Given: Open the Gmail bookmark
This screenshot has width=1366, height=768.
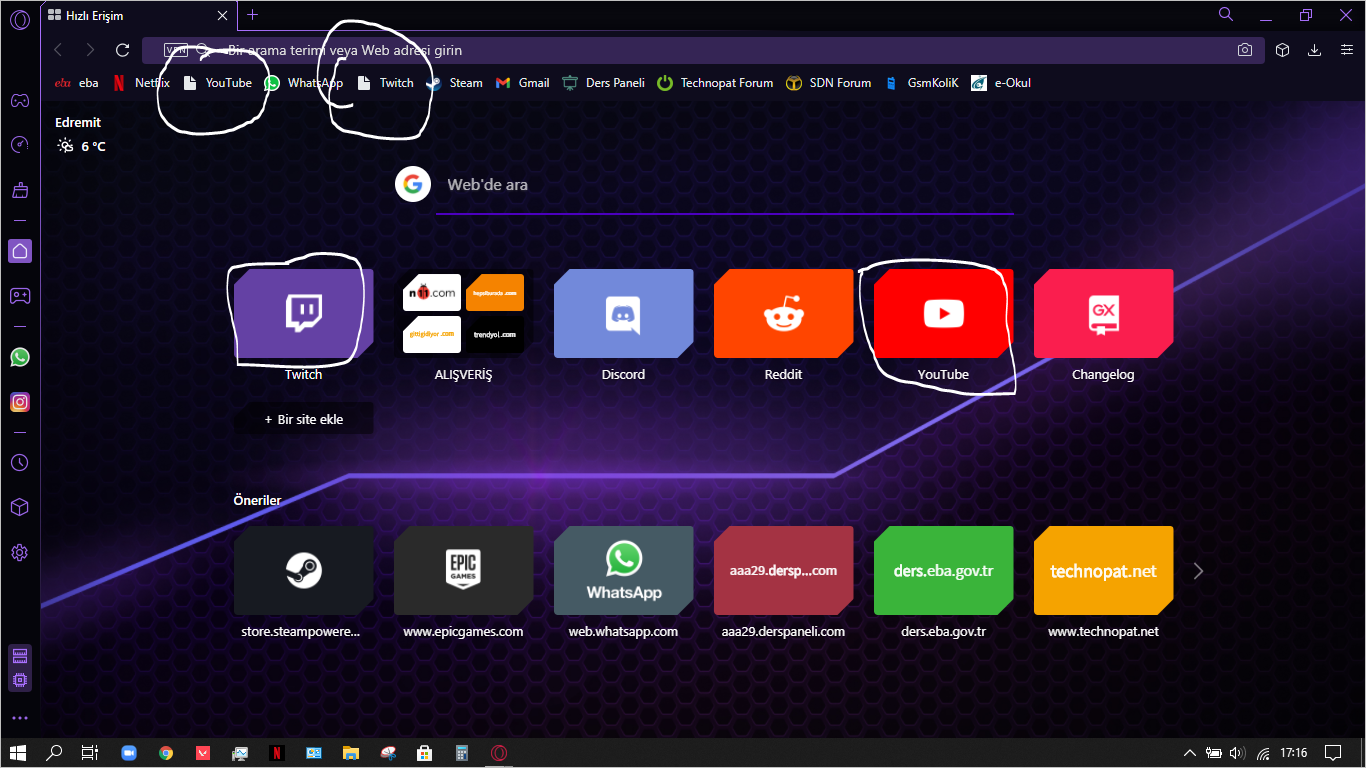Looking at the screenshot, I should 522,83.
